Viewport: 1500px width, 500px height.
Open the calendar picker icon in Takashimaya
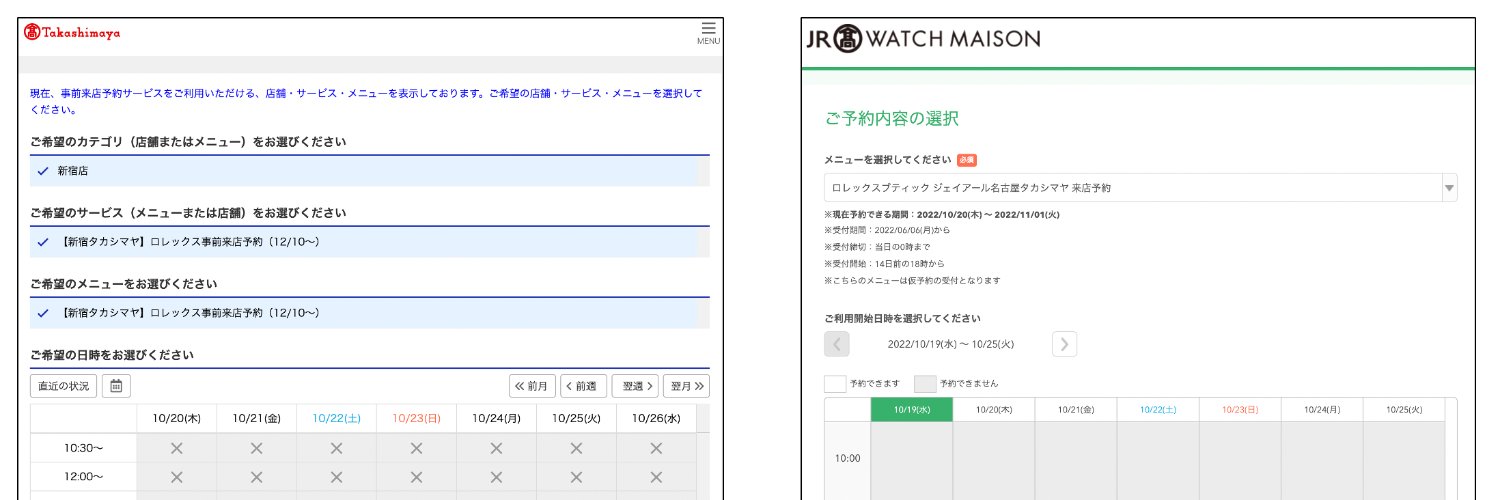(x=116, y=386)
